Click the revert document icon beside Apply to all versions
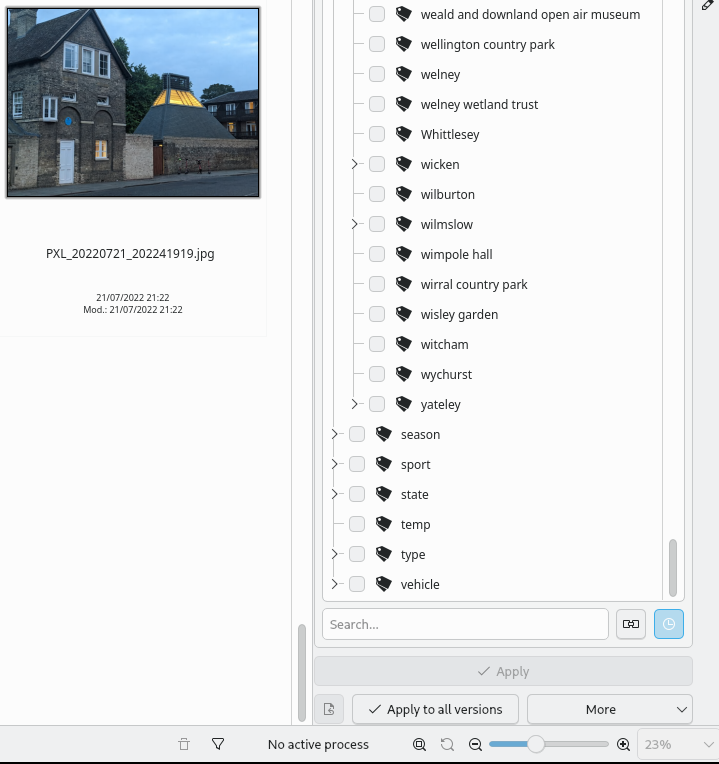Image resolution: width=719 pixels, height=764 pixels. (329, 709)
